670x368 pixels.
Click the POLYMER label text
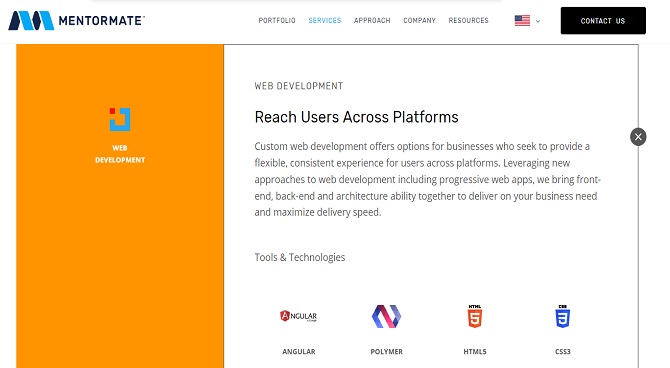(x=386, y=351)
